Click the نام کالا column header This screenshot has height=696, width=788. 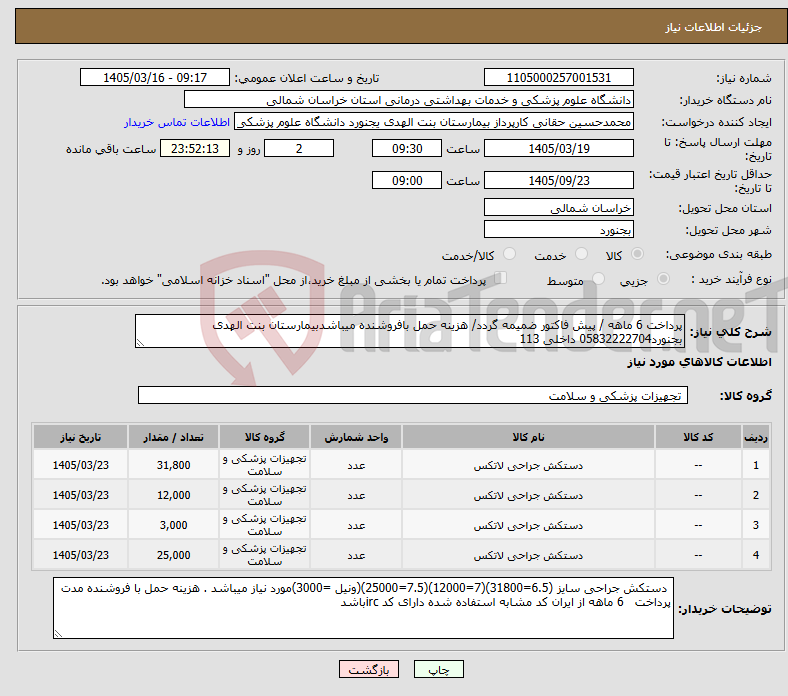point(528,437)
